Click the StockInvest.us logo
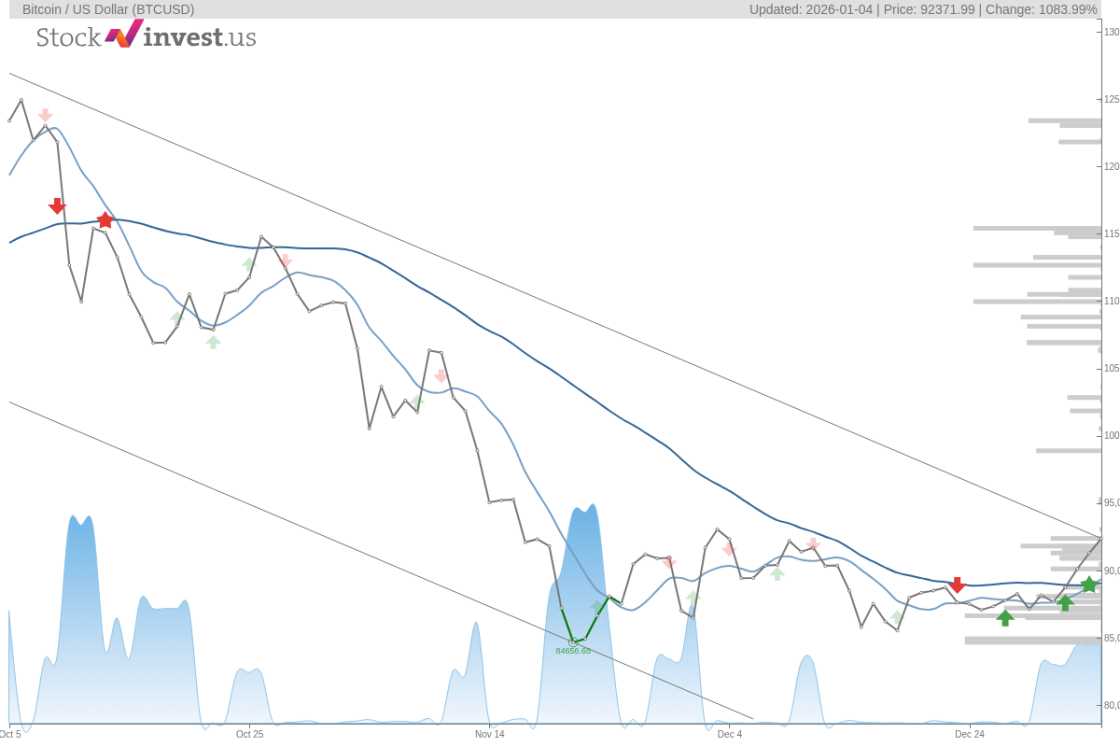Image resolution: width=1120 pixels, height=747 pixels. pos(146,36)
